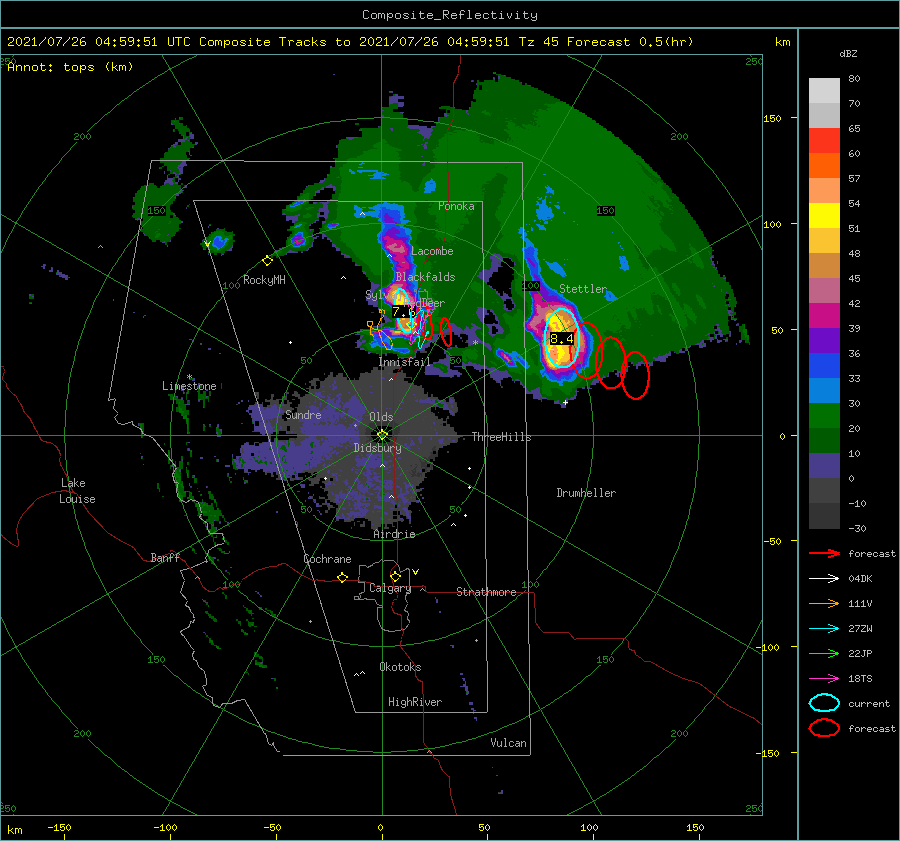Pick the light grey 70-80 dBZ swatch
Viewport: 900px width, 841px height.
click(x=824, y=90)
